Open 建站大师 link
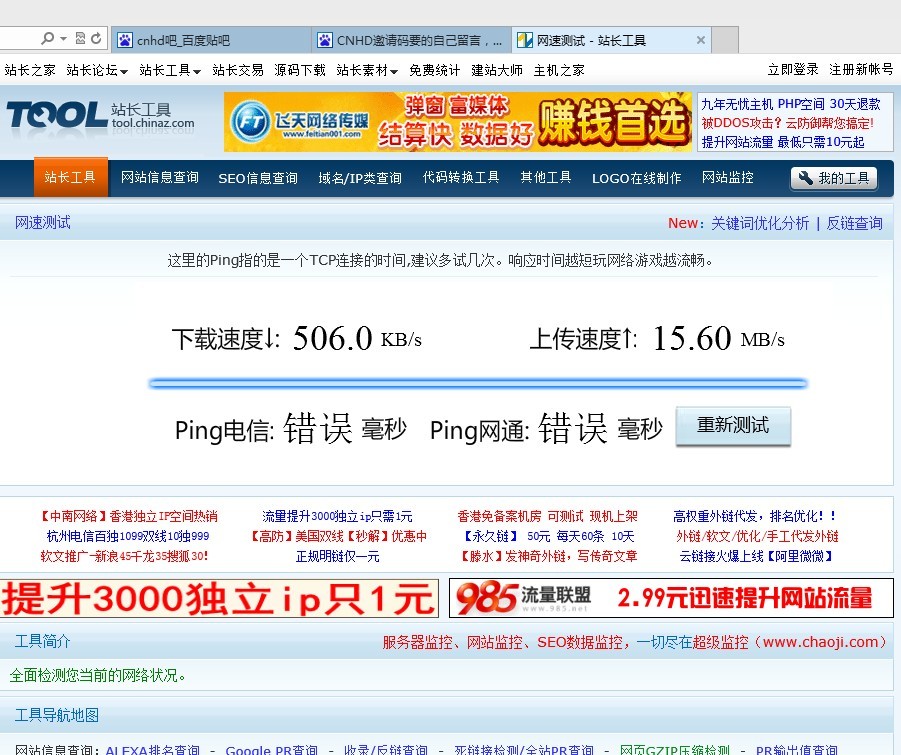 (x=497, y=70)
